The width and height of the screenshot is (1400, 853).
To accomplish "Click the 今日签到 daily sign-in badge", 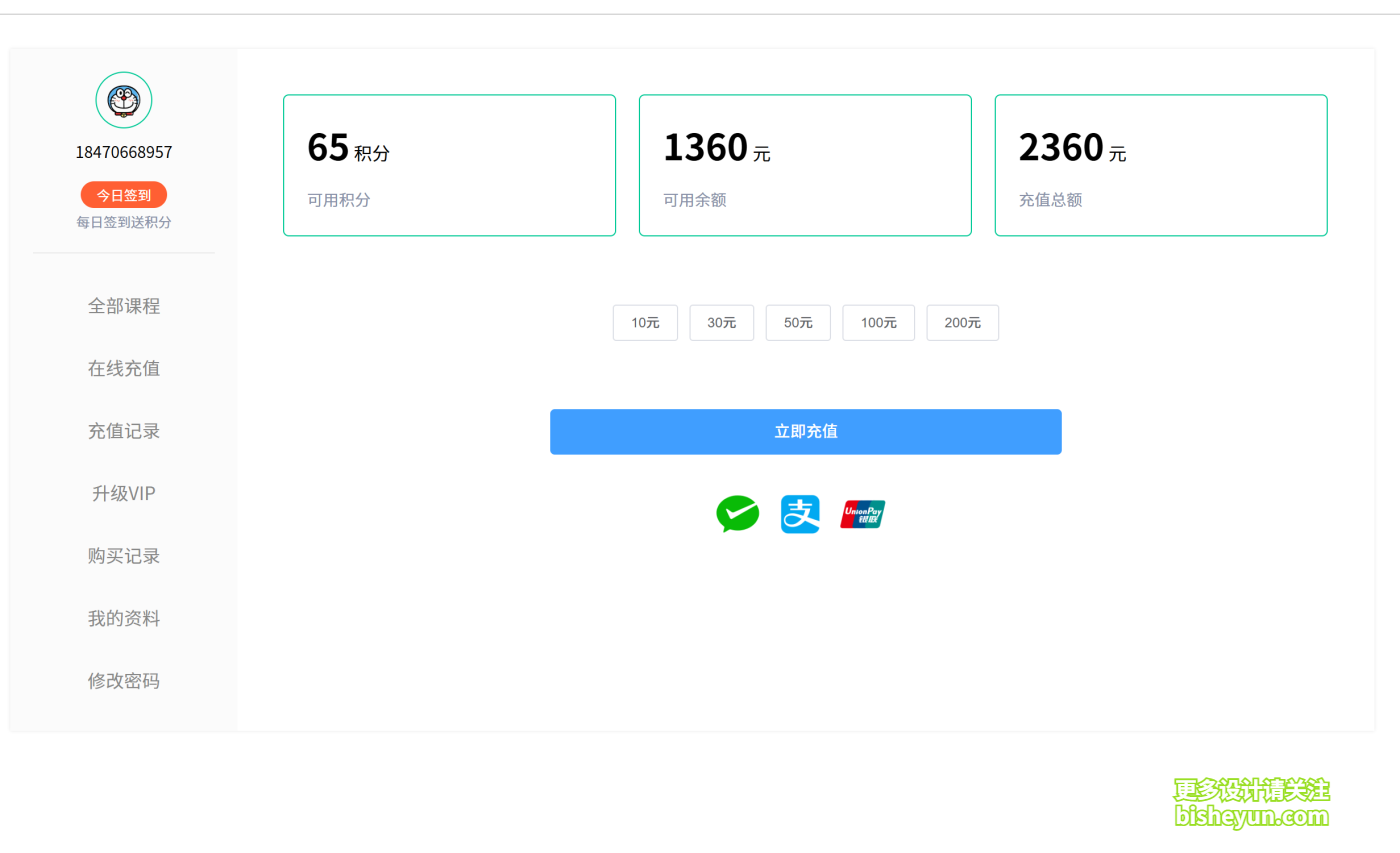I will click(x=124, y=194).
